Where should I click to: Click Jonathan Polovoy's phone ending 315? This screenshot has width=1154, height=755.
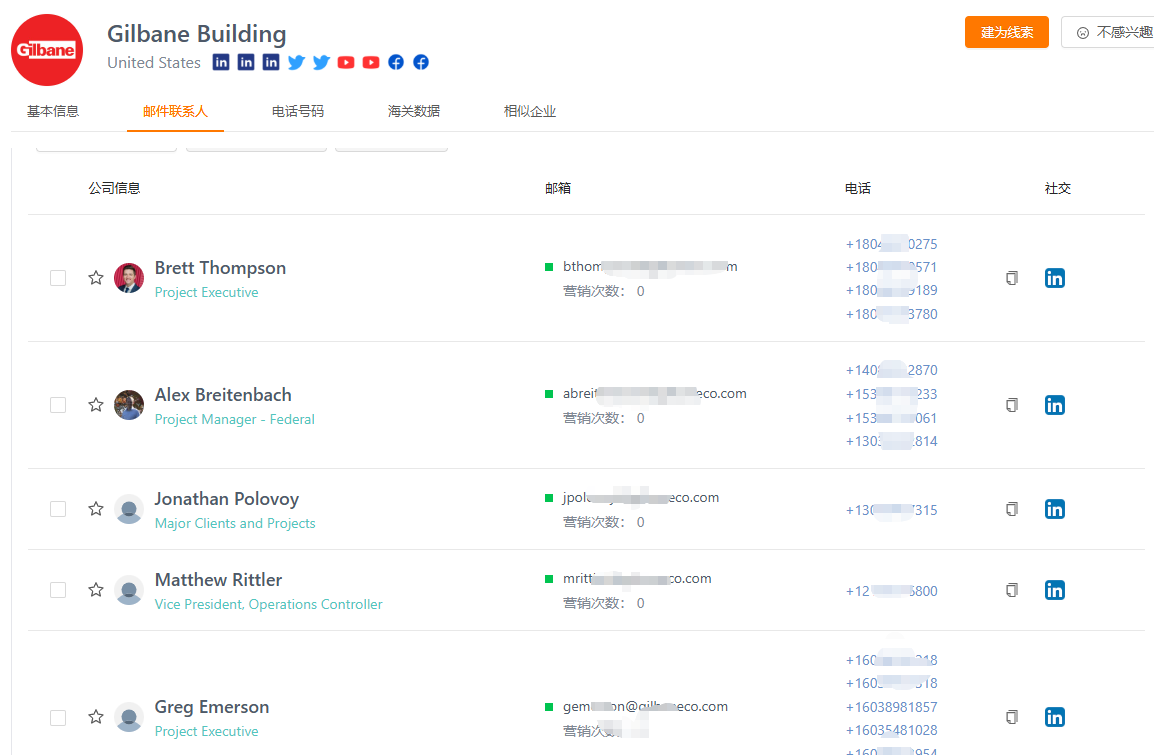pyautogui.click(x=891, y=510)
